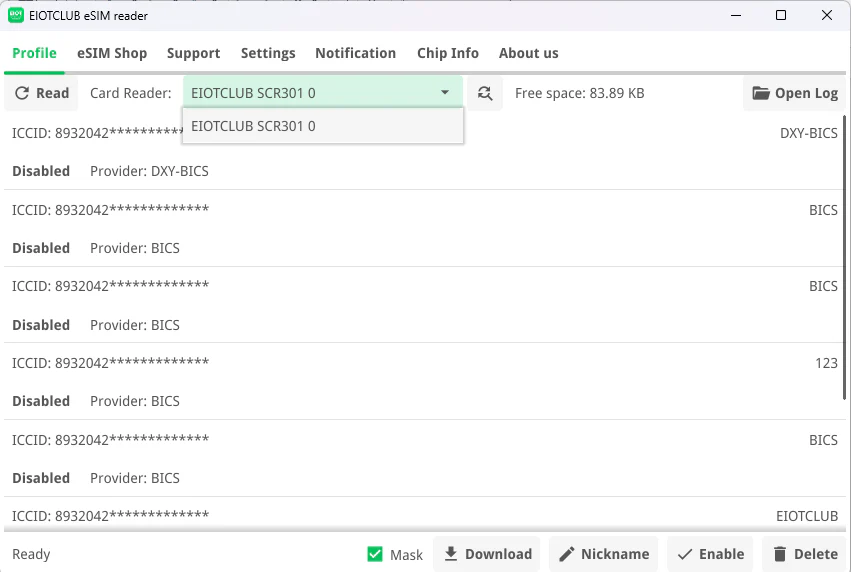851x572 pixels.
Task: Click Provider: DXY-BICS text
Action: (149, 171)
